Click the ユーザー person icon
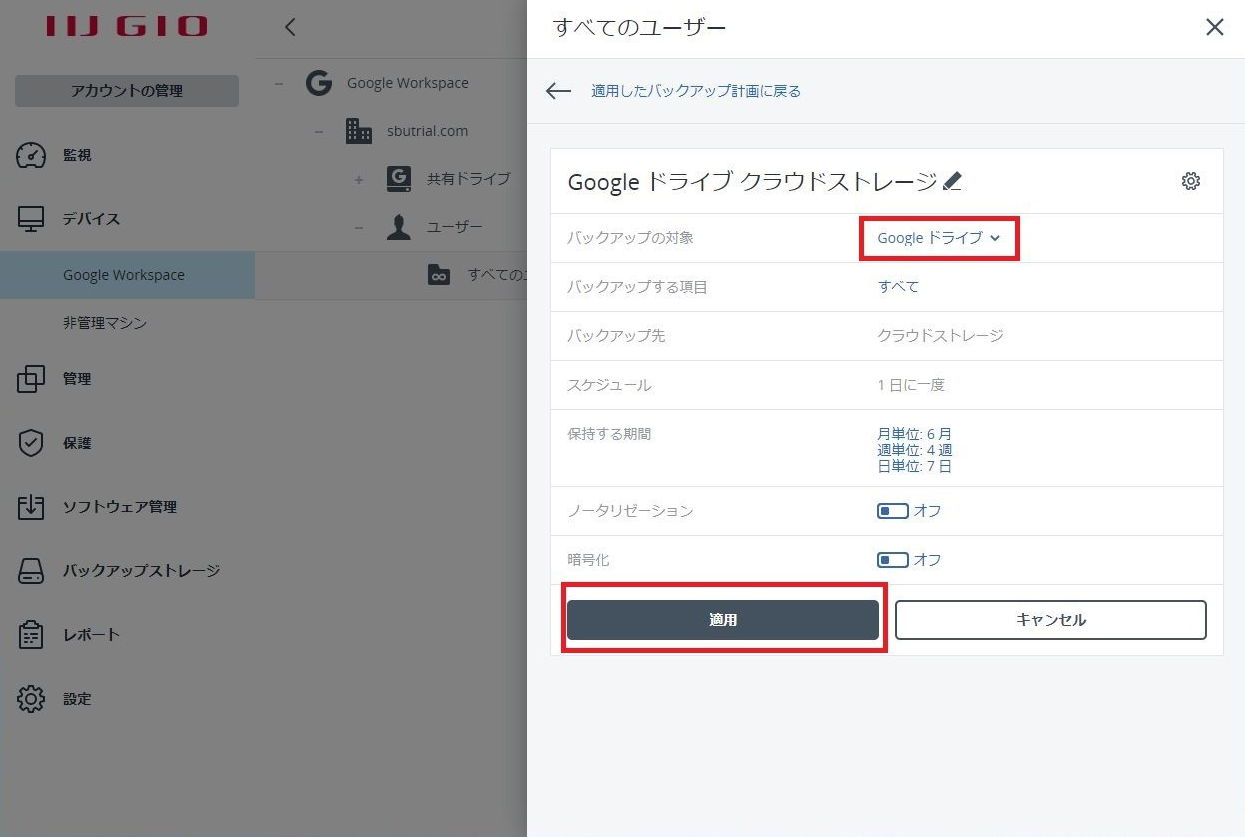Screen dimensions: 1245x837 399,227
